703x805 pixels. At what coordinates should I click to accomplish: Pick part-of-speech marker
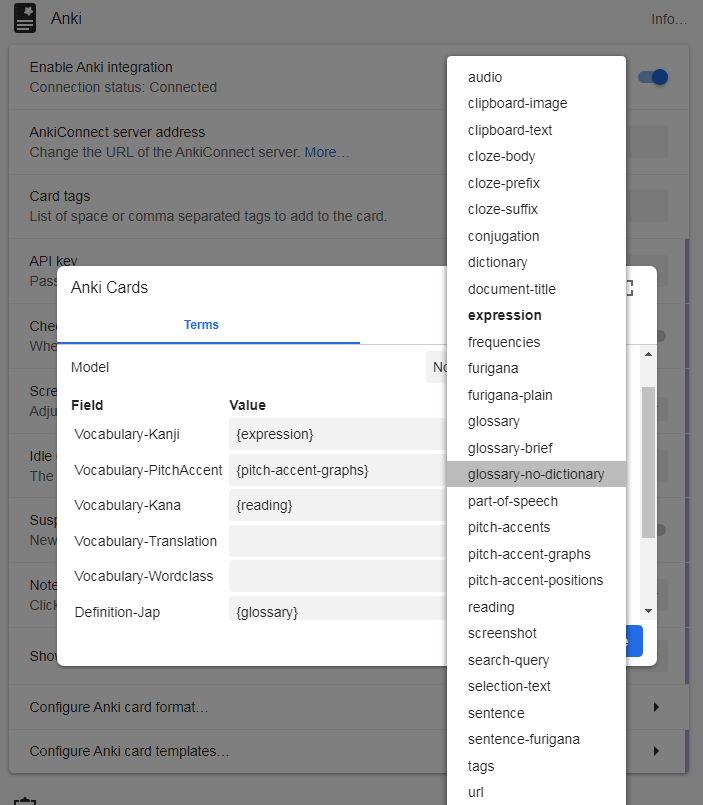[x=536, y=501]
